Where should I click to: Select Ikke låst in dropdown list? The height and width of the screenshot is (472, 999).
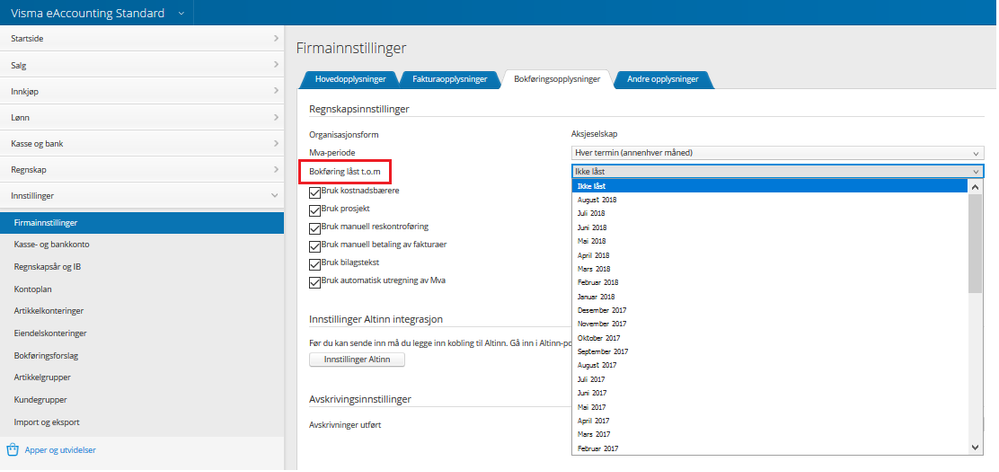pyautogui.click(x=770, y=186)
